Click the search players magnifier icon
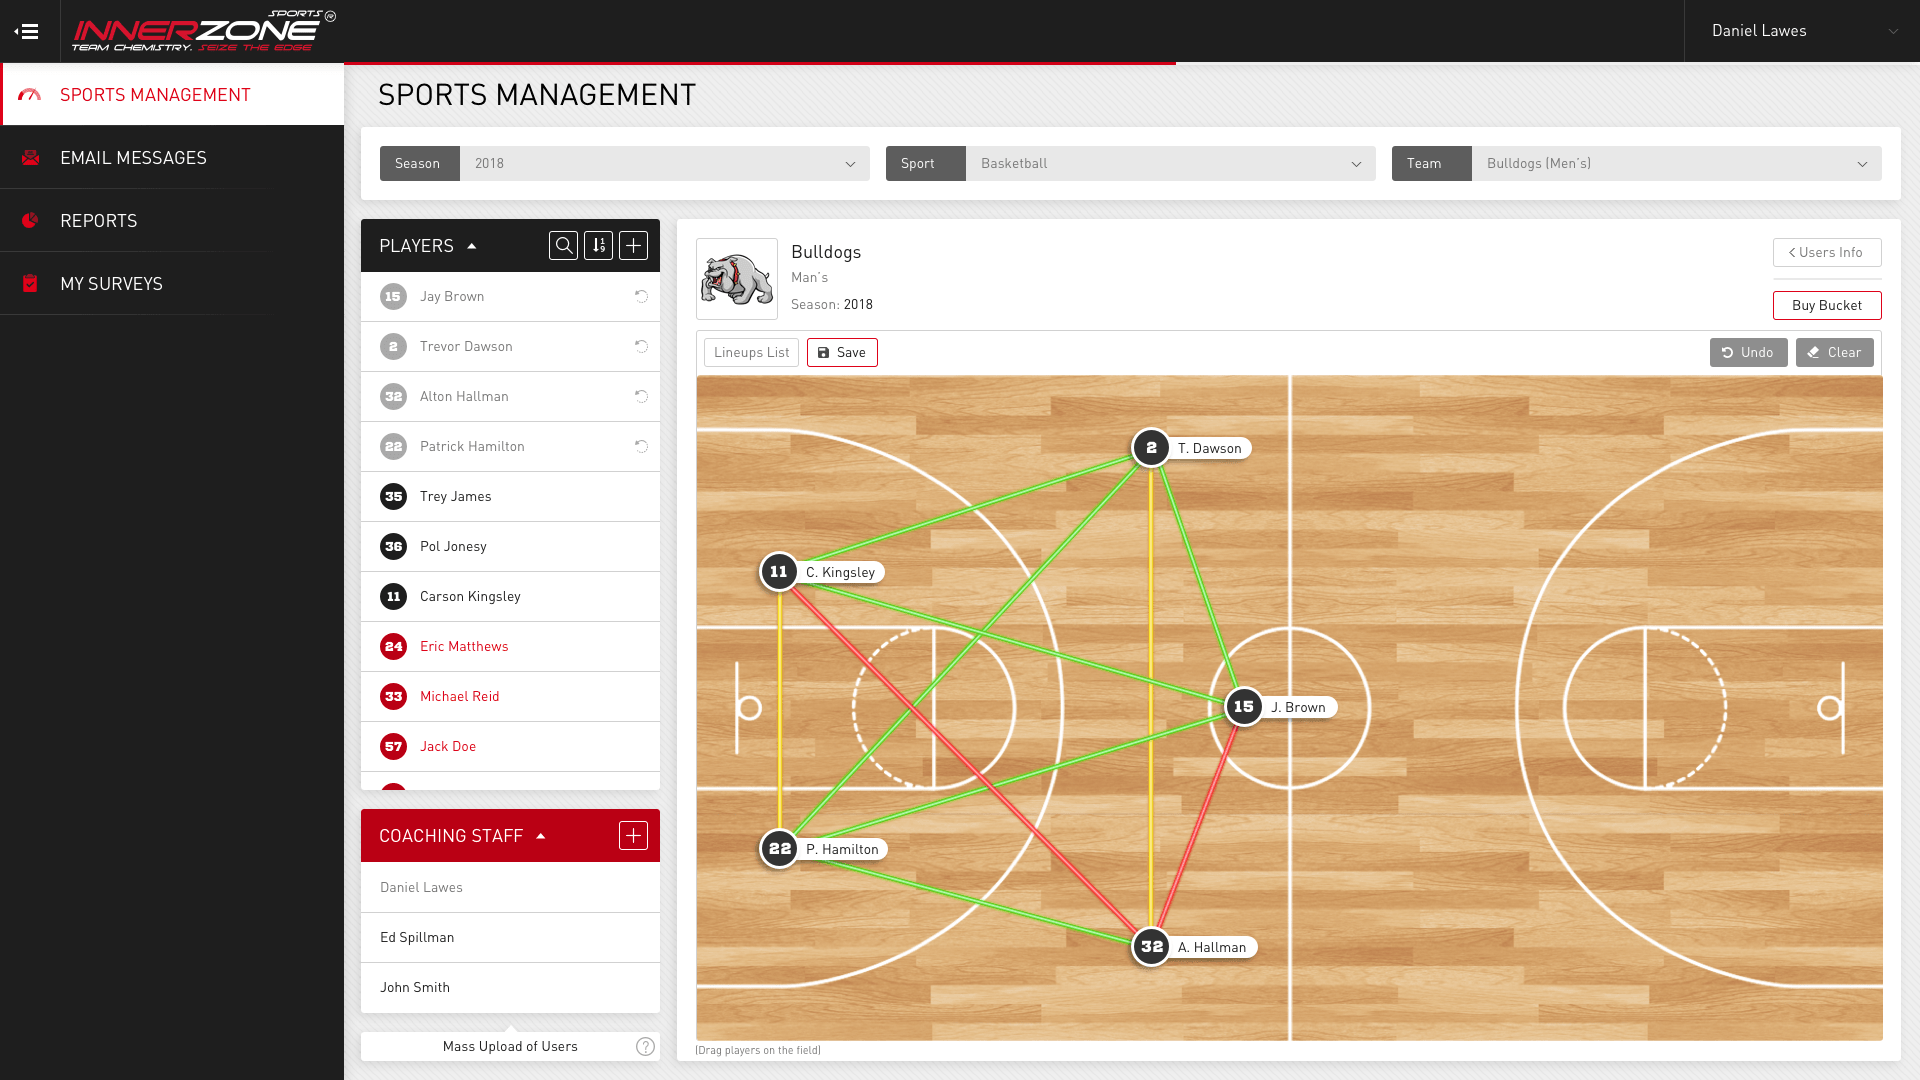1920x1080 pixels. pyautogui.click(x=563, y=246)
